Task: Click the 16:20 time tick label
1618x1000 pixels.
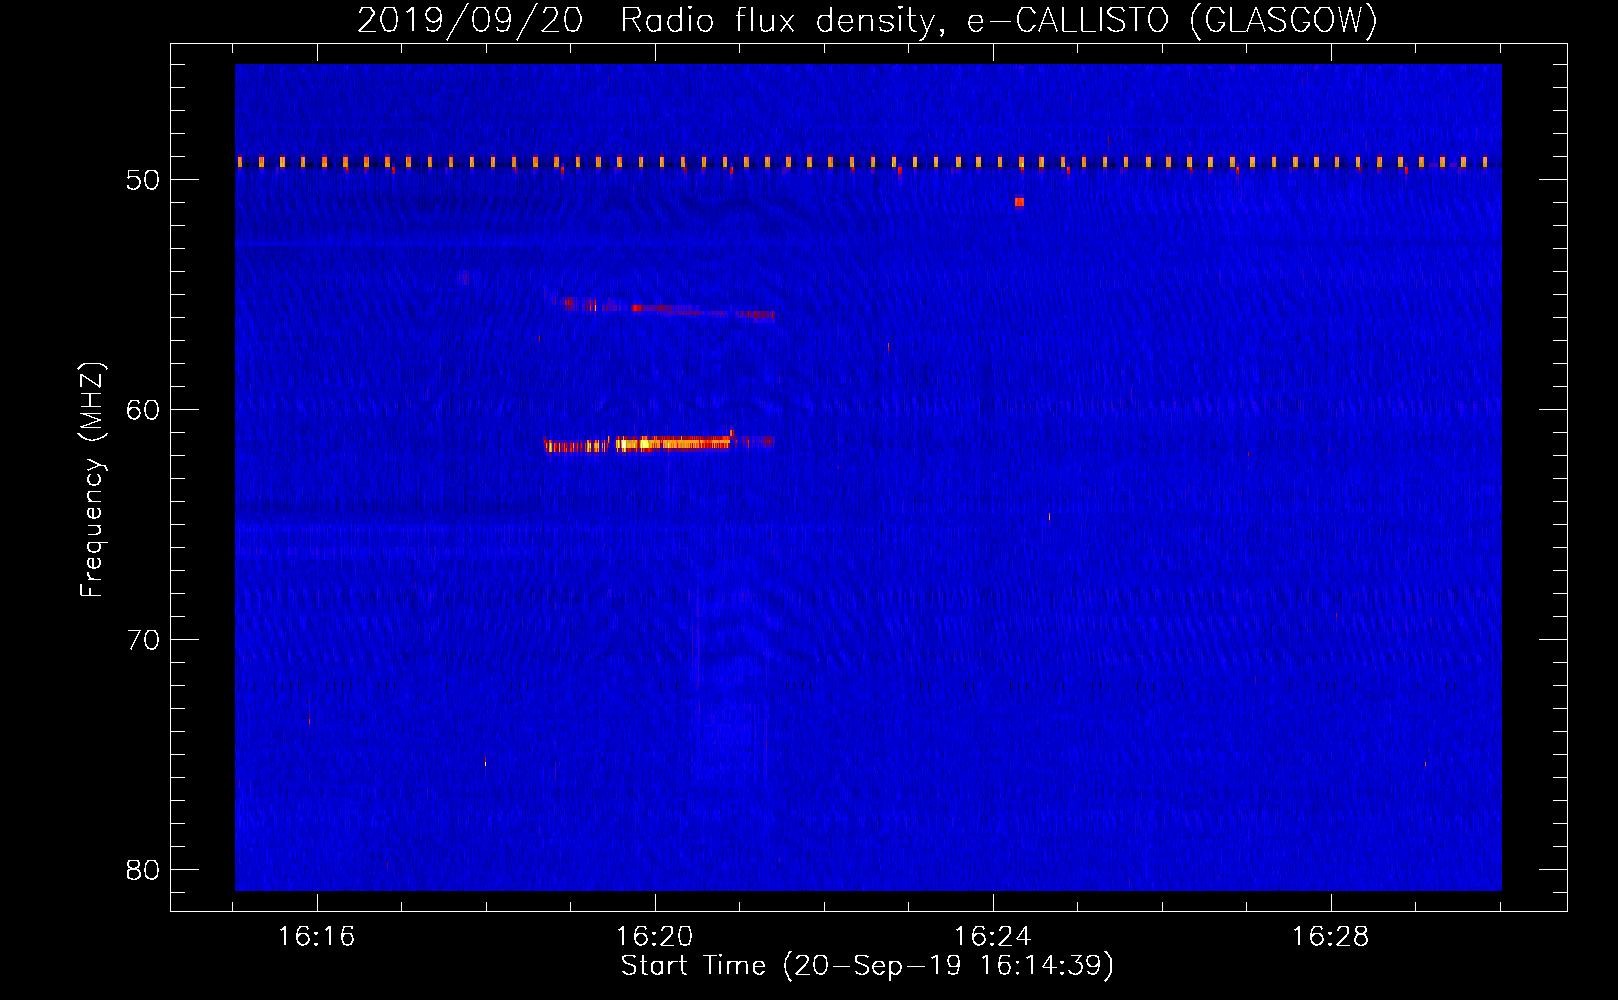Action: (654, 937)
